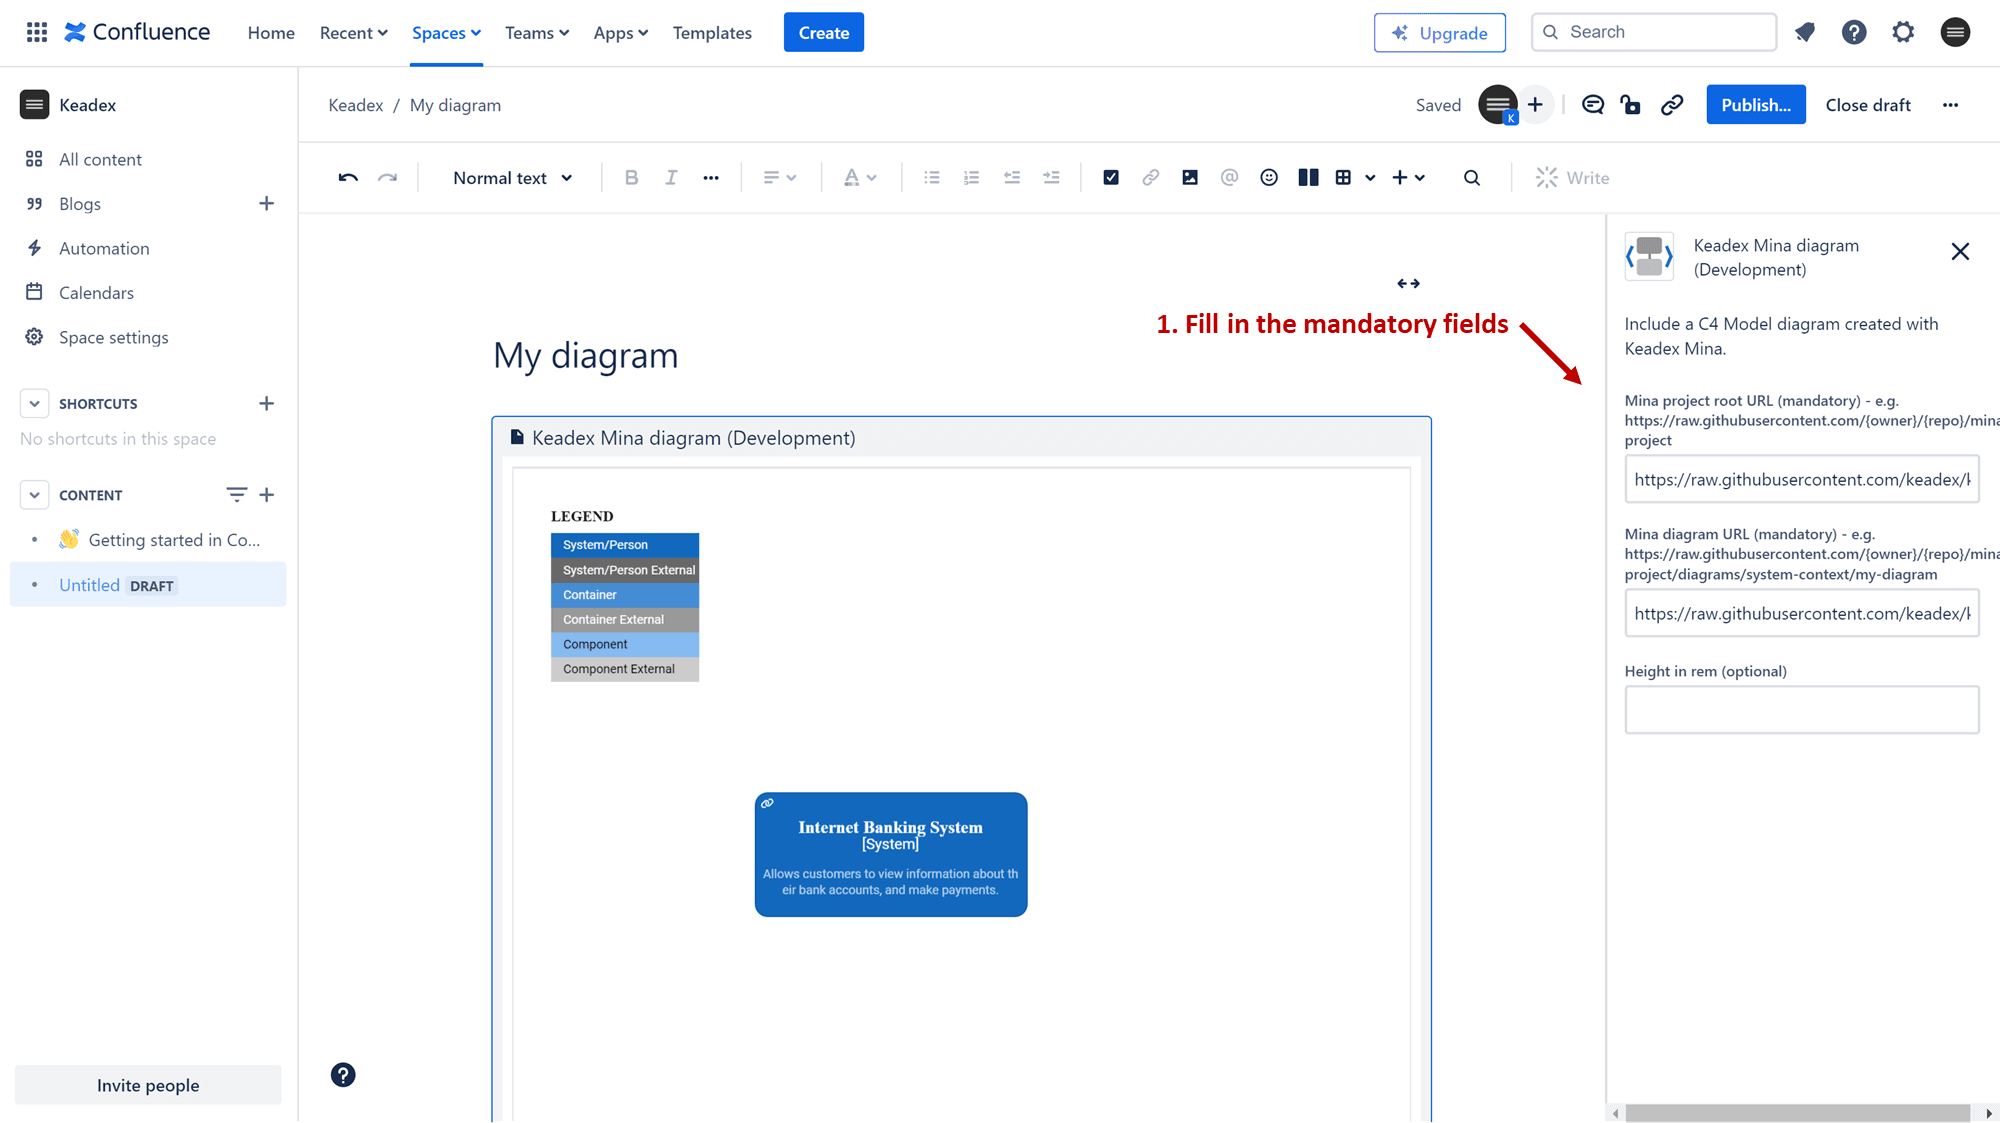Open Recent dropdown menu
This screenshot has height=1123, width=2000.
354,33
